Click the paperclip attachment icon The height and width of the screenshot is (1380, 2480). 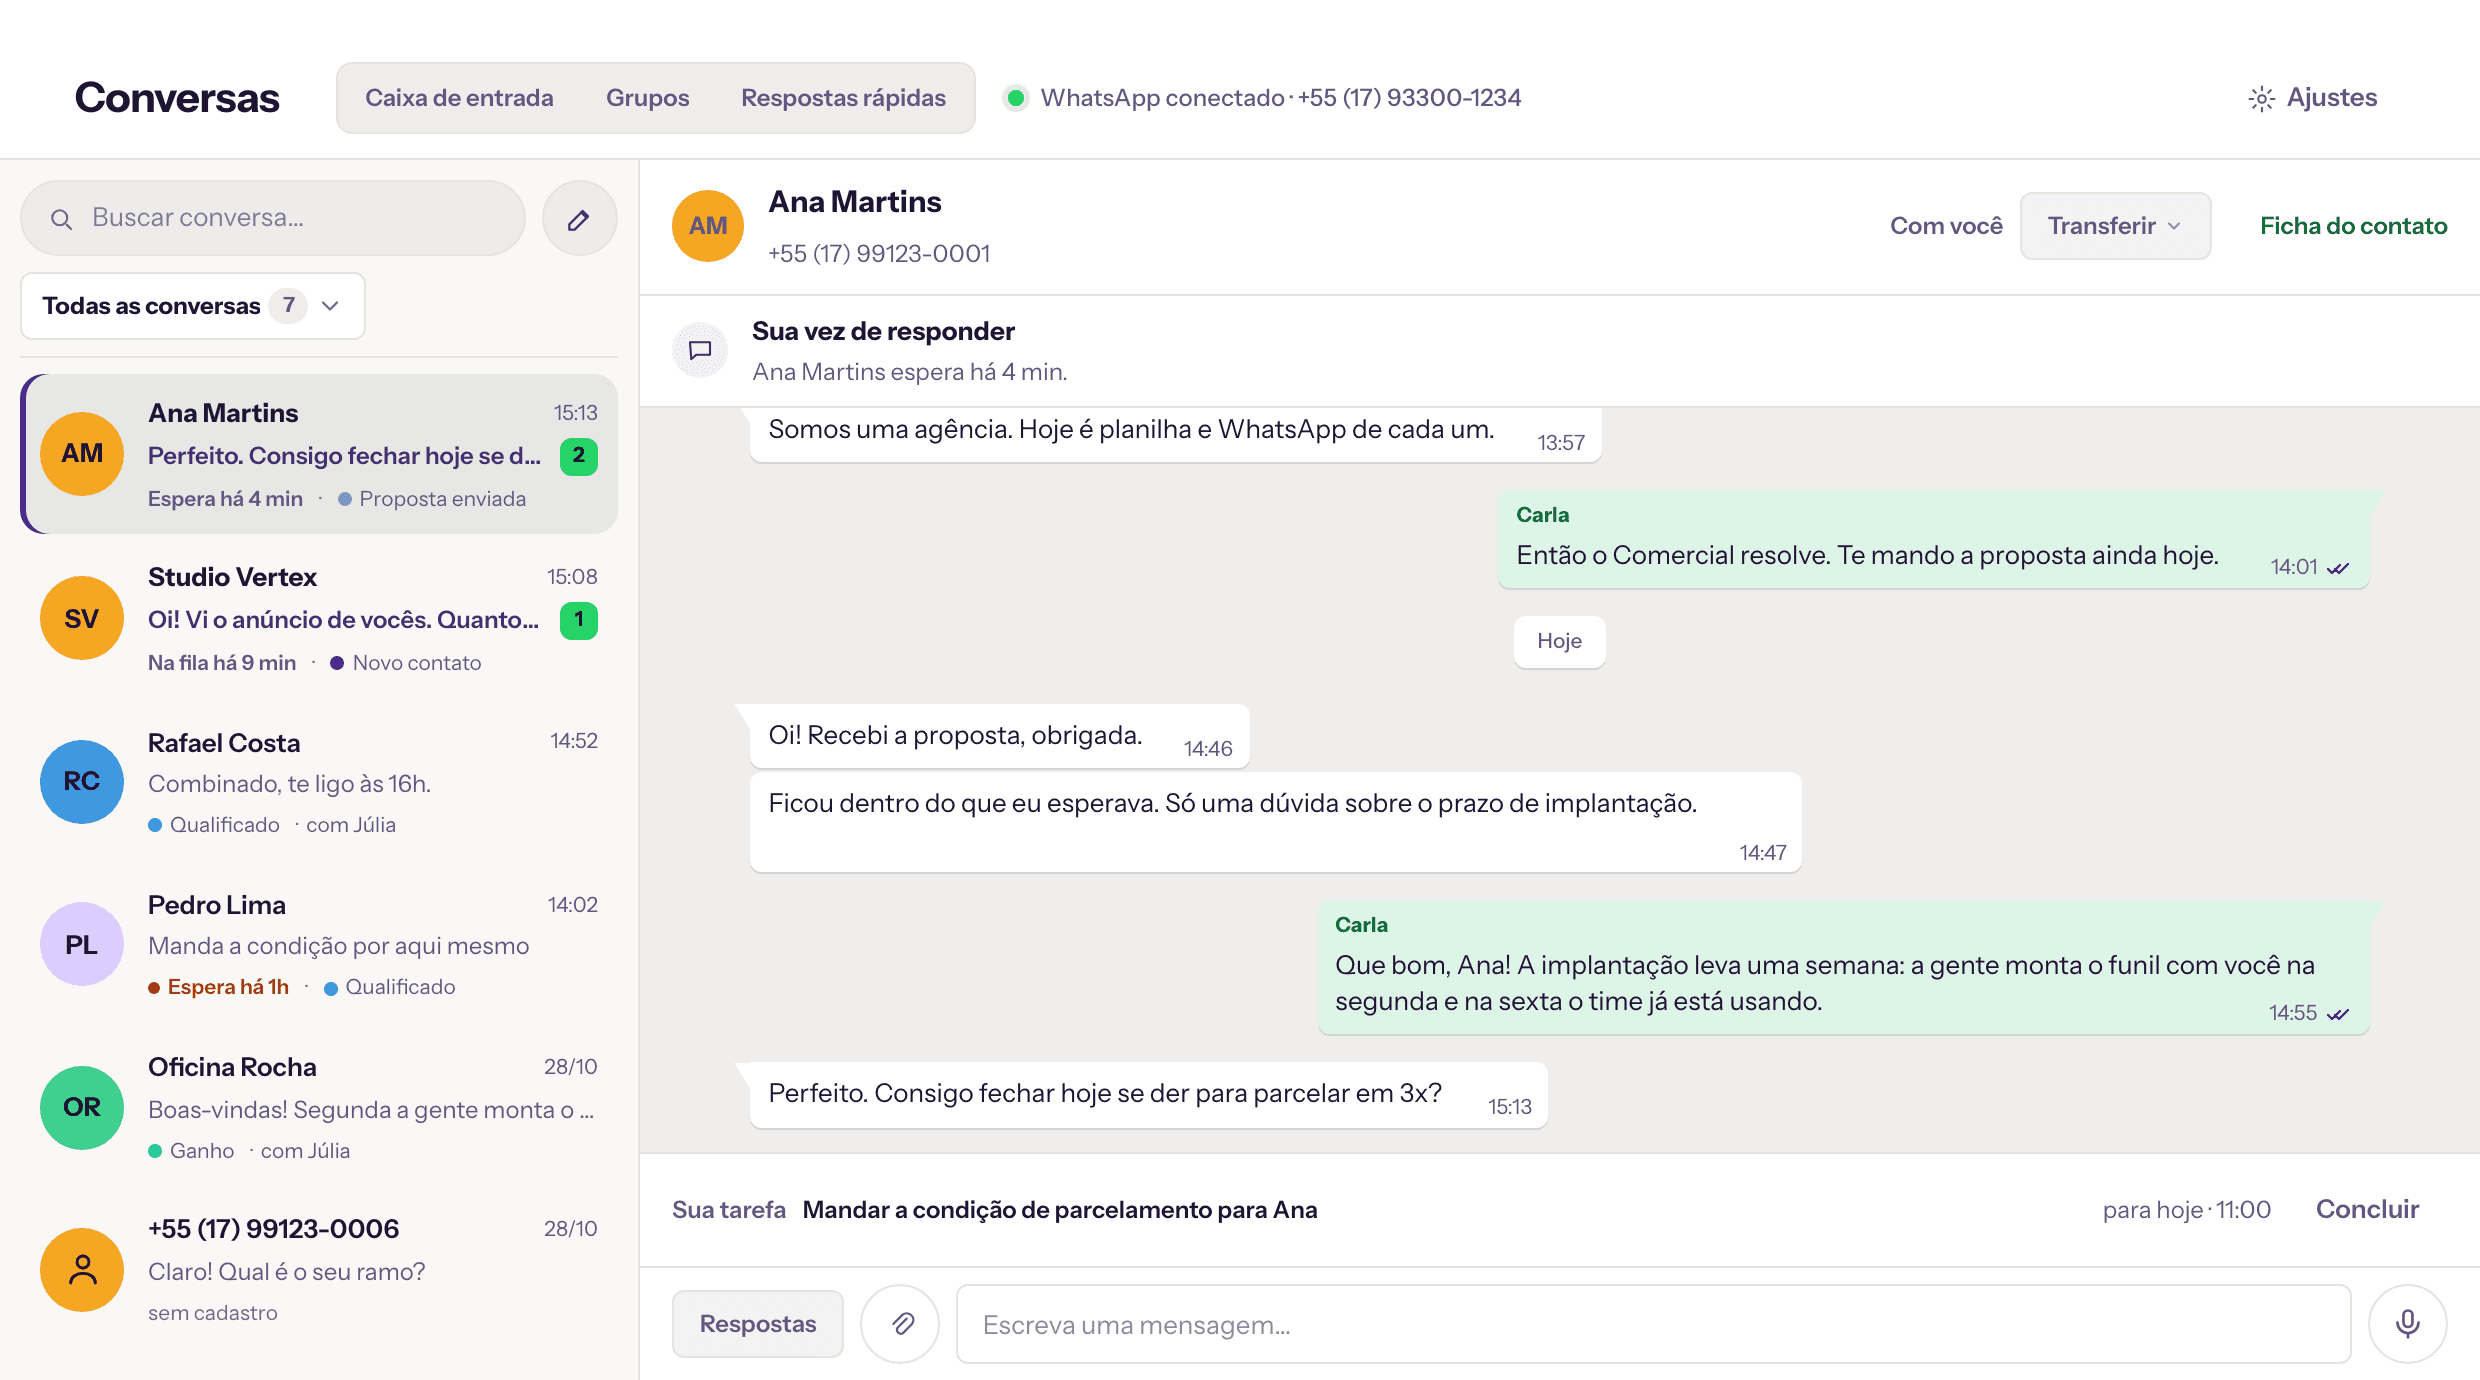tap(901, 1323)
